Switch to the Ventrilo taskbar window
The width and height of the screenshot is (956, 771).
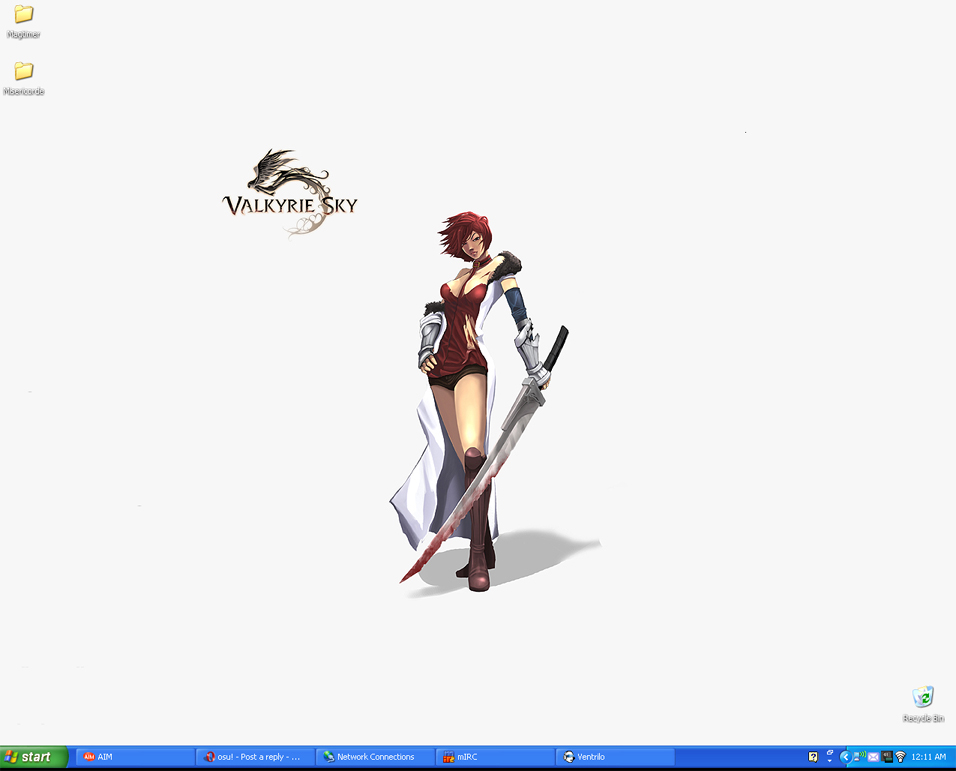(616, 757)
